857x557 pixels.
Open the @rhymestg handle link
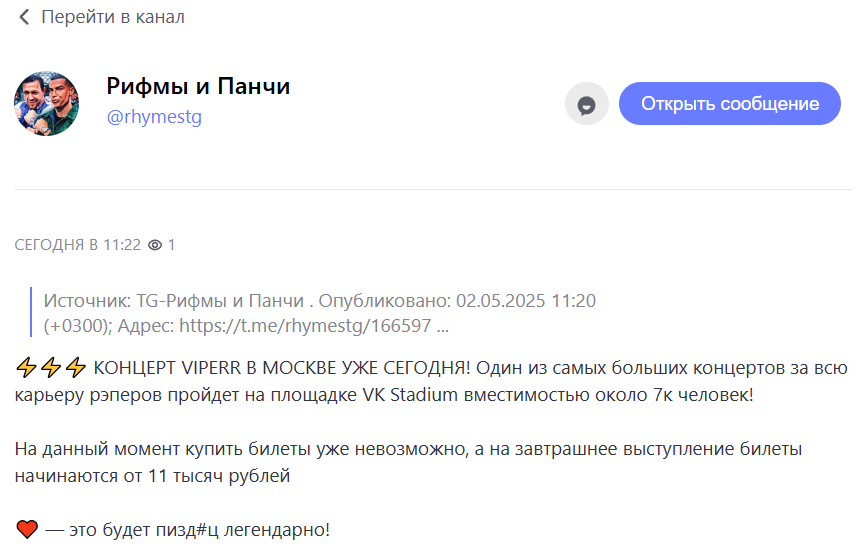[154, 117]
